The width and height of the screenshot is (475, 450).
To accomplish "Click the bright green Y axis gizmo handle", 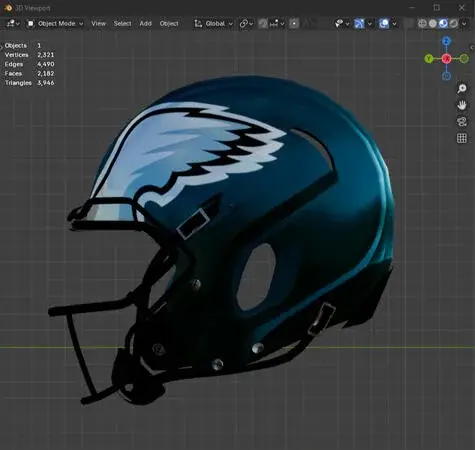I will pos(429,59).
